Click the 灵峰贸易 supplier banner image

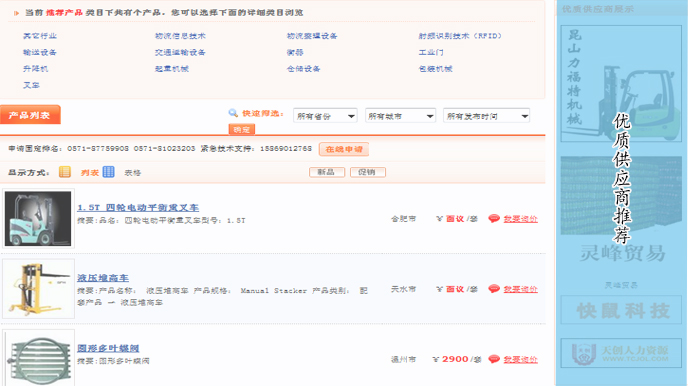pos(621,211)
